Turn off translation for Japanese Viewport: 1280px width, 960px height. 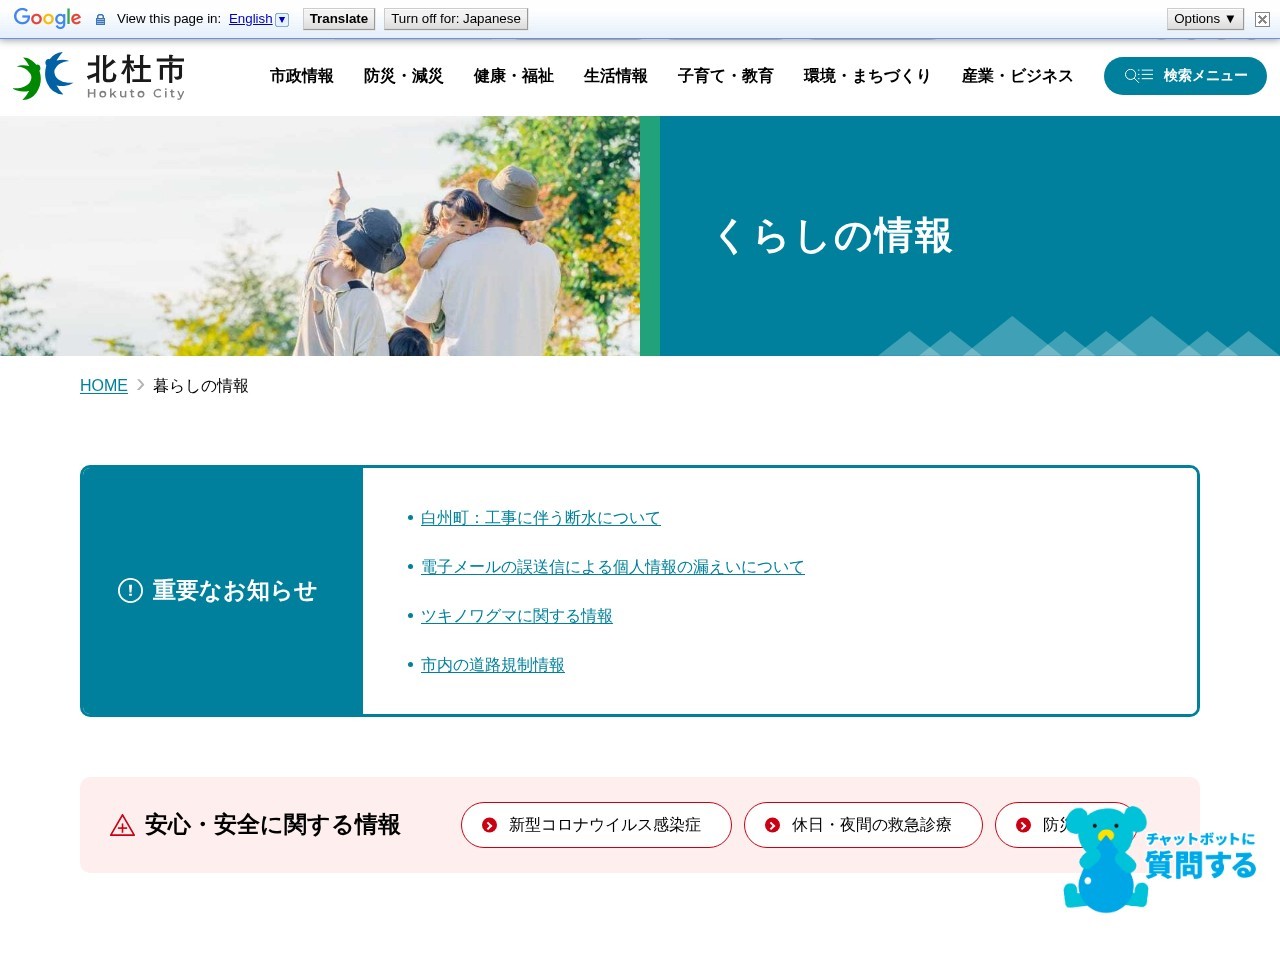point(455,18)
